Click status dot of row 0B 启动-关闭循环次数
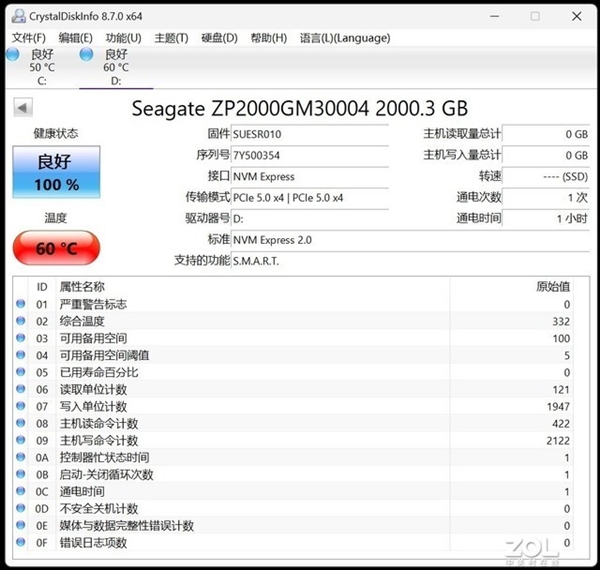The image size is (600, 570). (21, 474)
